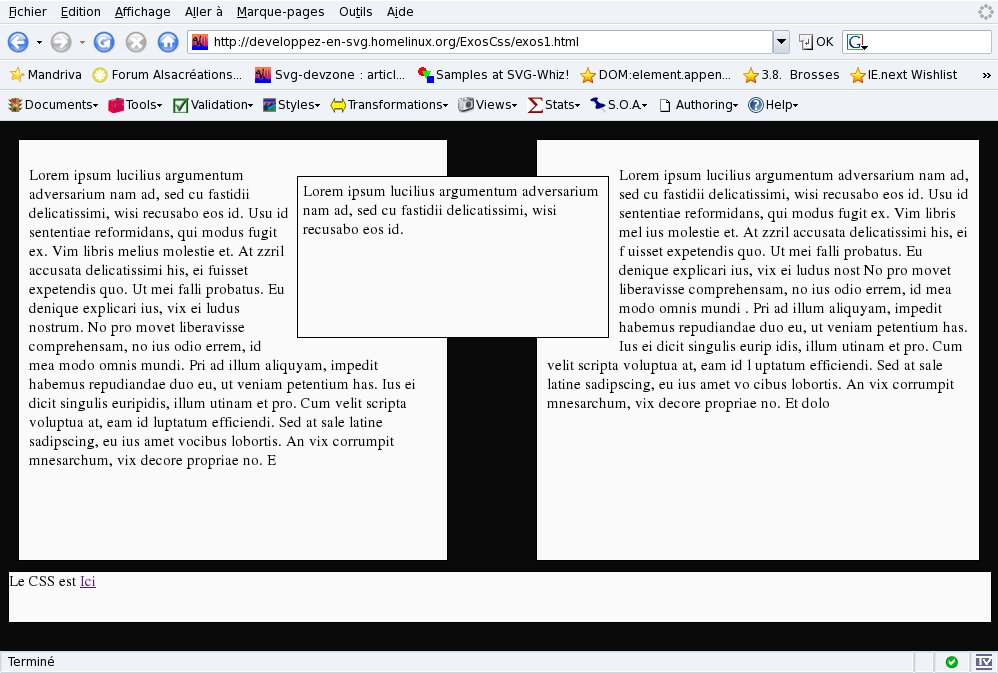Open the Views dropdown
The height and width of the screenshot is (673, 998).
click(514, 106)
